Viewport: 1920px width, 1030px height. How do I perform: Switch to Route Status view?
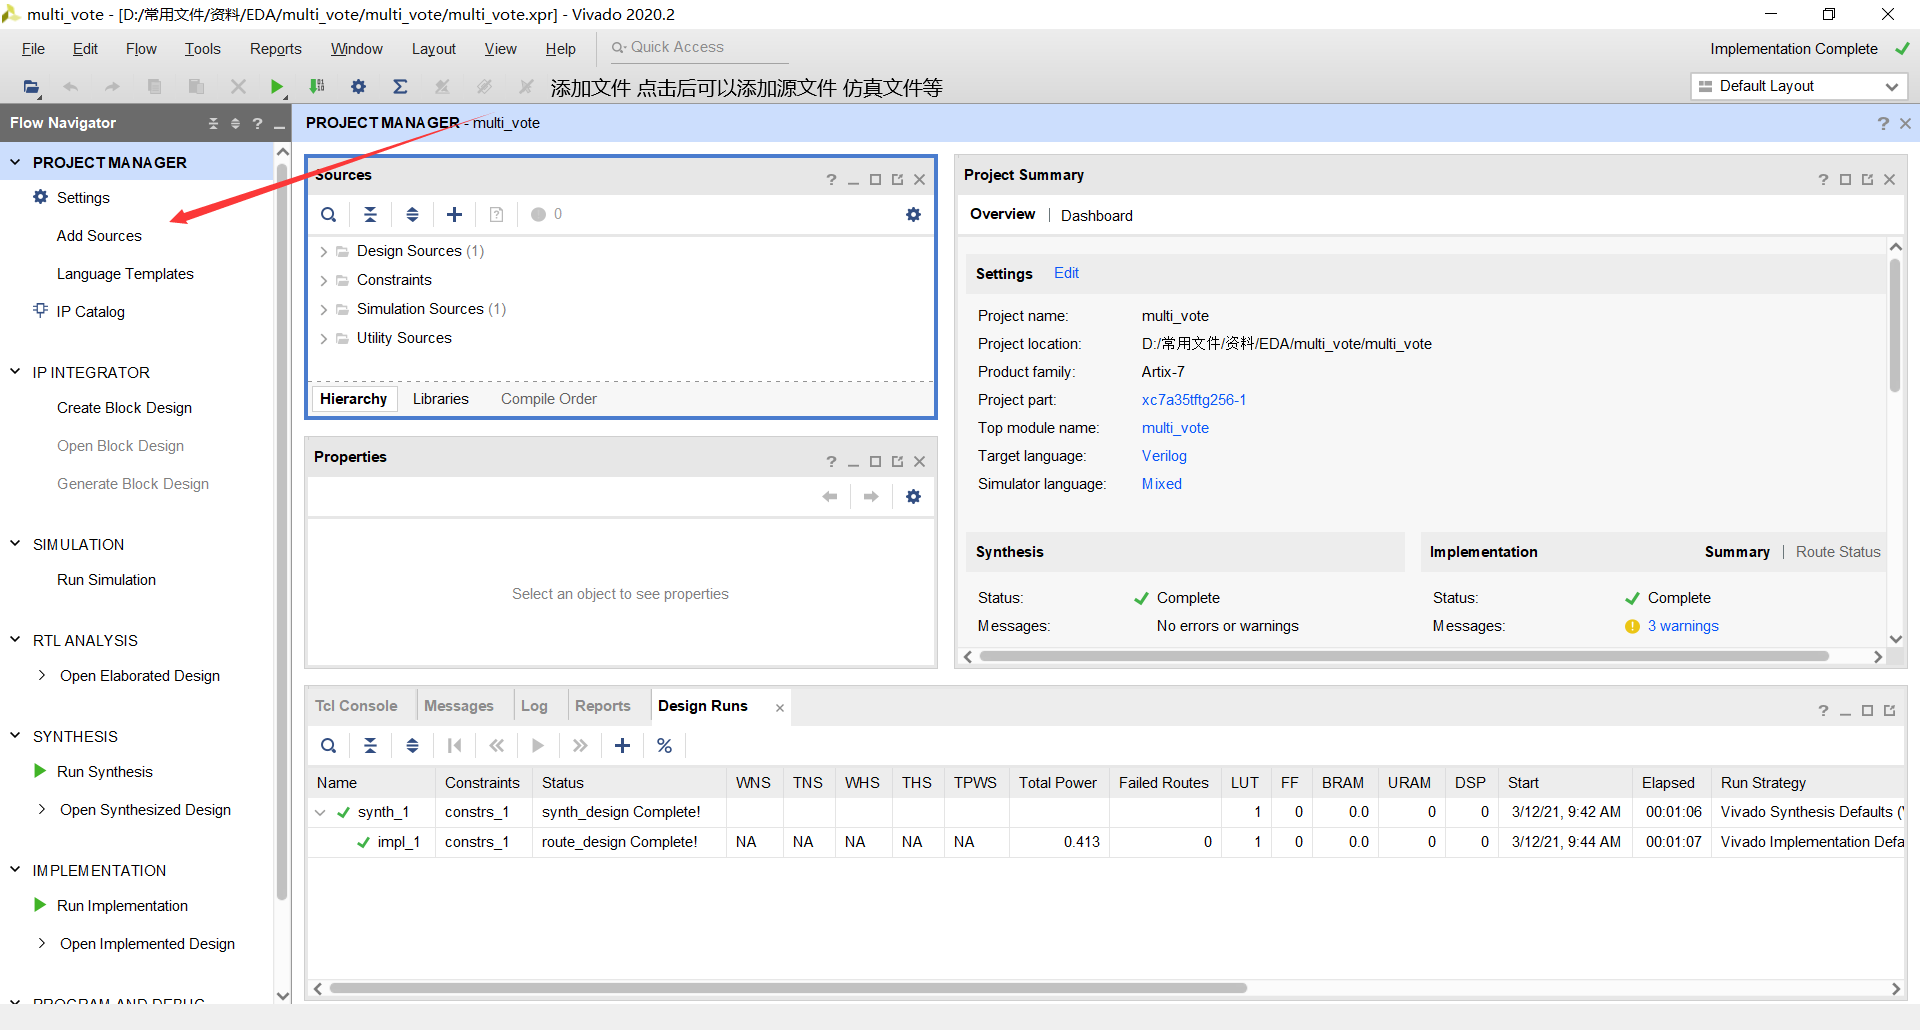[1838, 552]
